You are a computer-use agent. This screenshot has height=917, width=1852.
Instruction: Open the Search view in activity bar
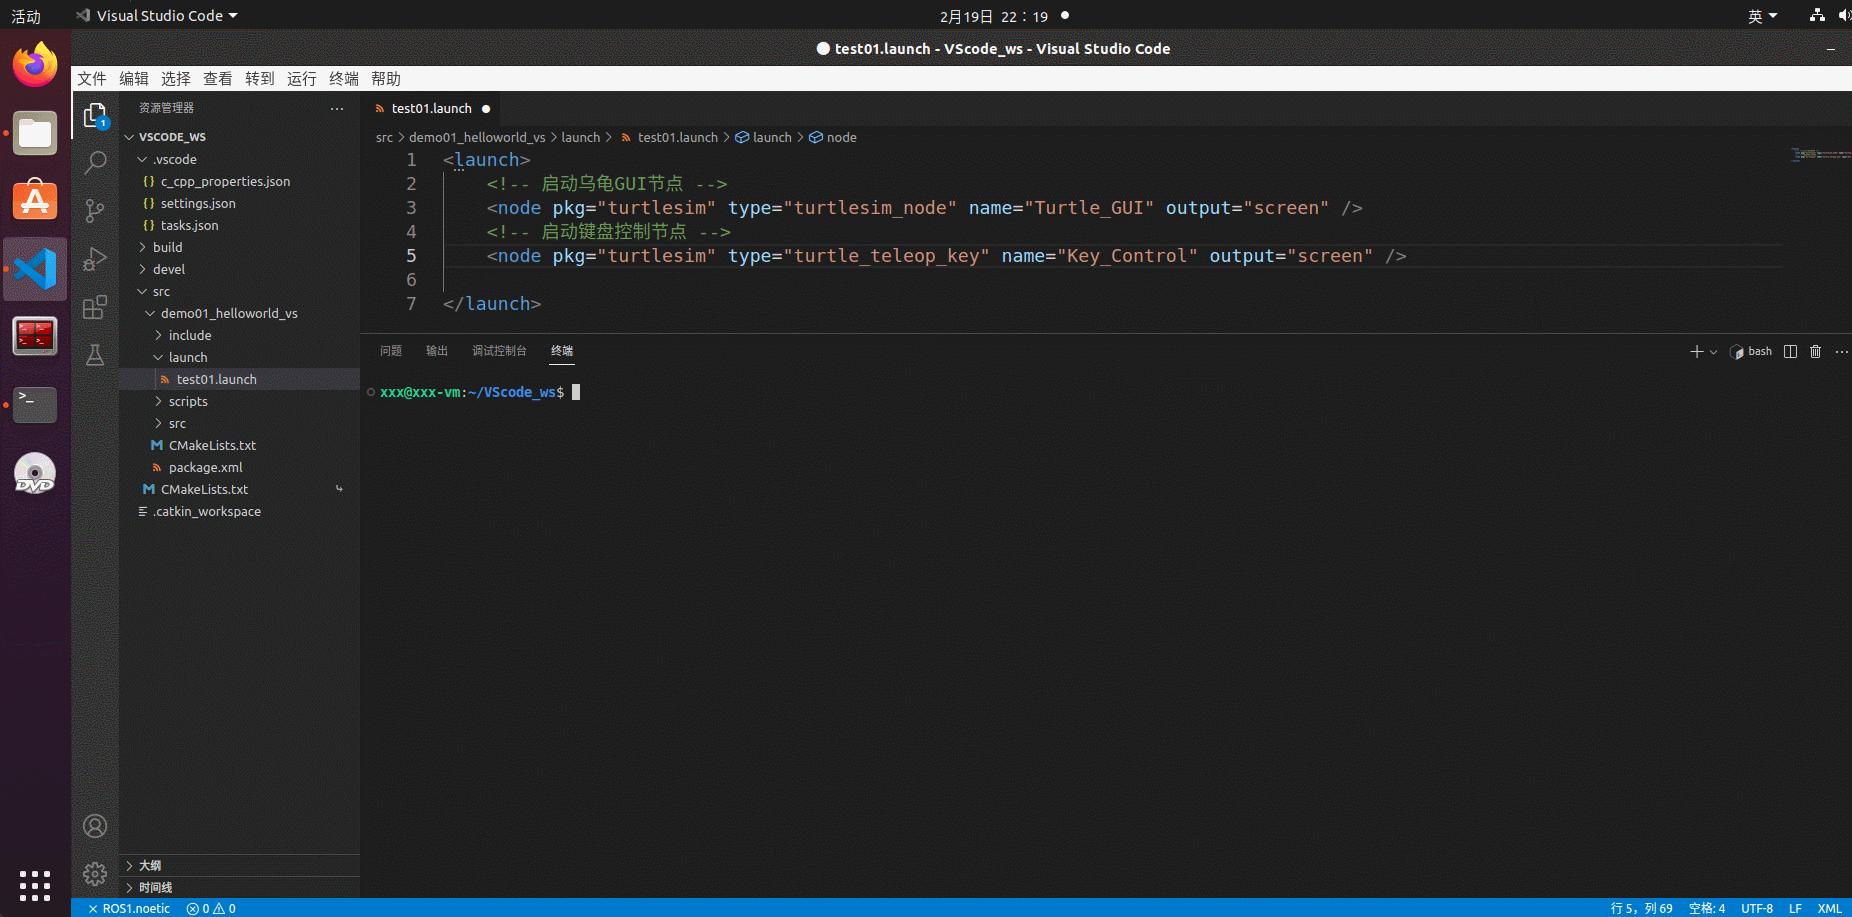pyautogui.click(x=95, y=162)
